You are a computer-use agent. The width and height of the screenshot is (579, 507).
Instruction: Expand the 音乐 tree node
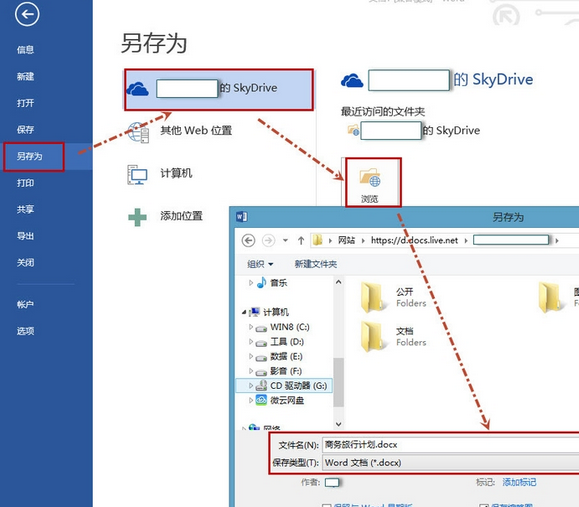pyautogui.click(x=251, y=283)
